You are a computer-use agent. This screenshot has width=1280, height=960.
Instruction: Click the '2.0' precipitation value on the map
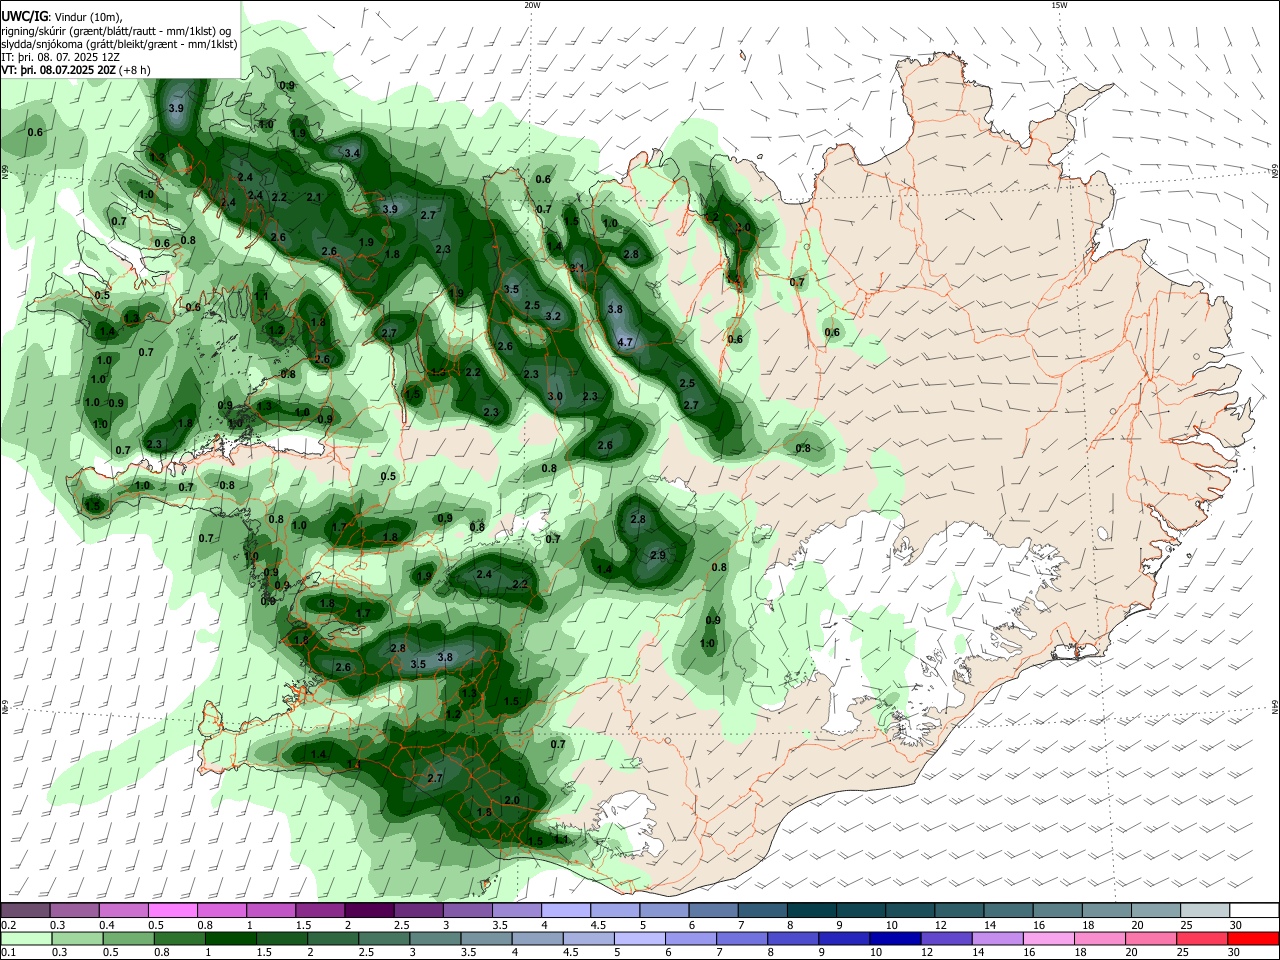click(512, 800)
